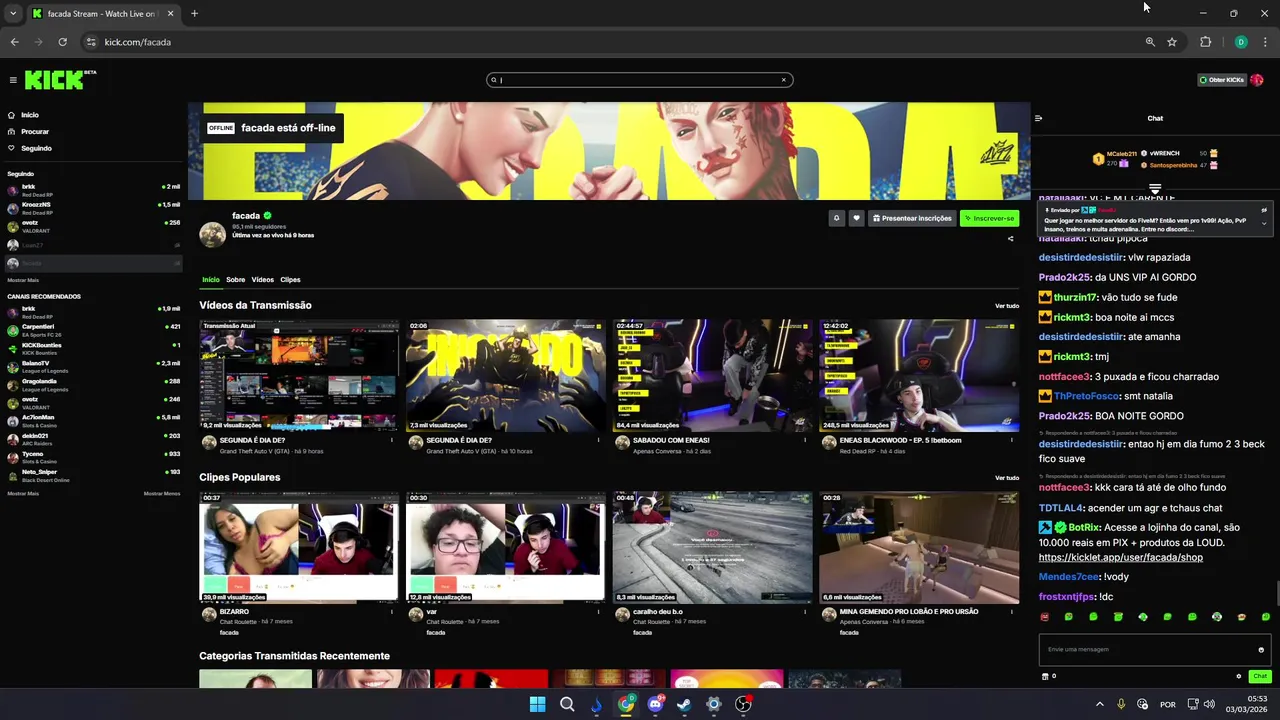Open options menu for BIZARRO clip
The width and height of the screenshot is (1280, 720).
pyautogui.click(x=392, y=612)
